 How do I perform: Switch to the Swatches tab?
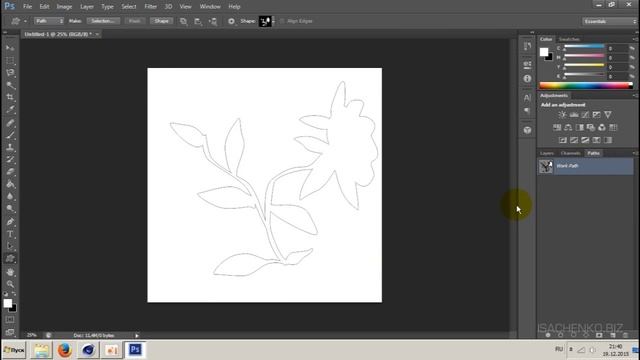569,39
